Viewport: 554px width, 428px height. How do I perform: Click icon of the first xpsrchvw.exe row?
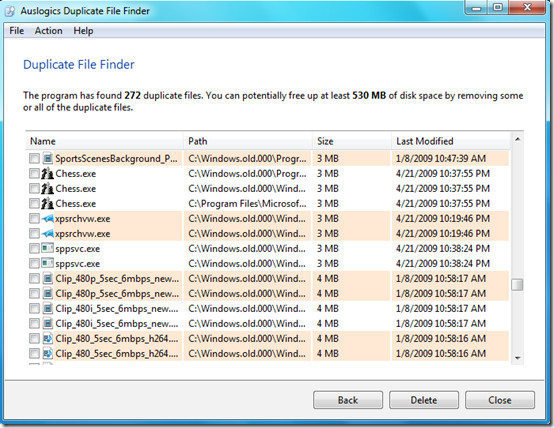pyautogui.click(x=47, y=219)
